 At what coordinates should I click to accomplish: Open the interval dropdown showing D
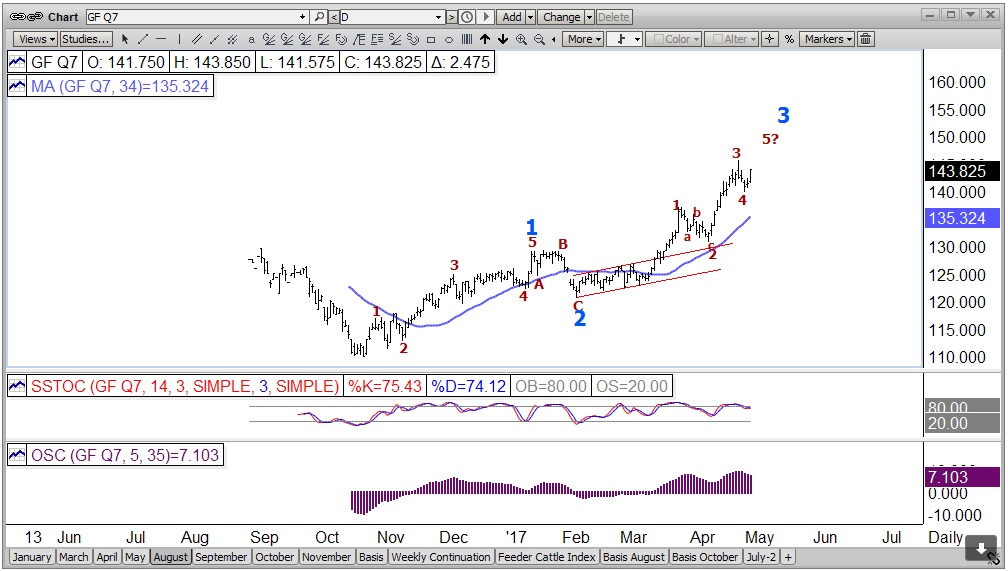point(391,17)
